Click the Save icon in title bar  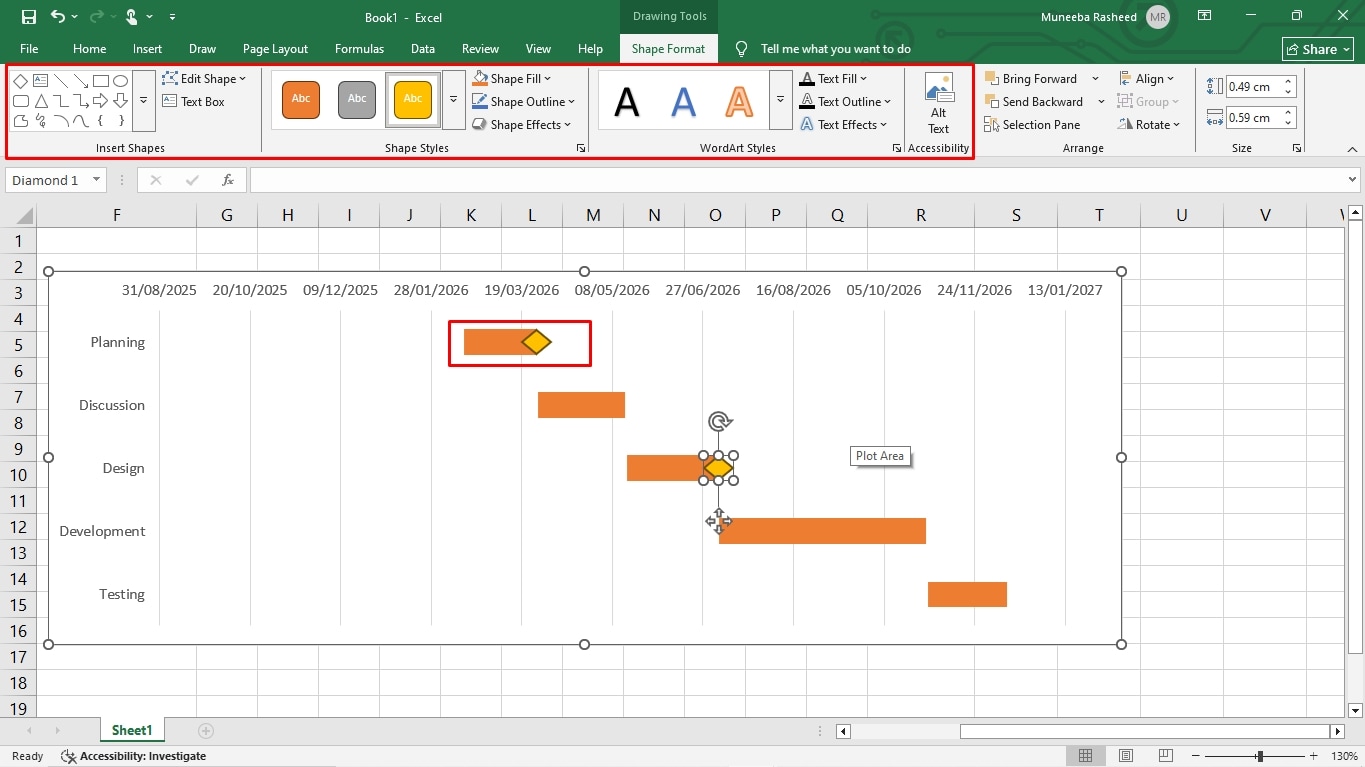coord(28,17)
